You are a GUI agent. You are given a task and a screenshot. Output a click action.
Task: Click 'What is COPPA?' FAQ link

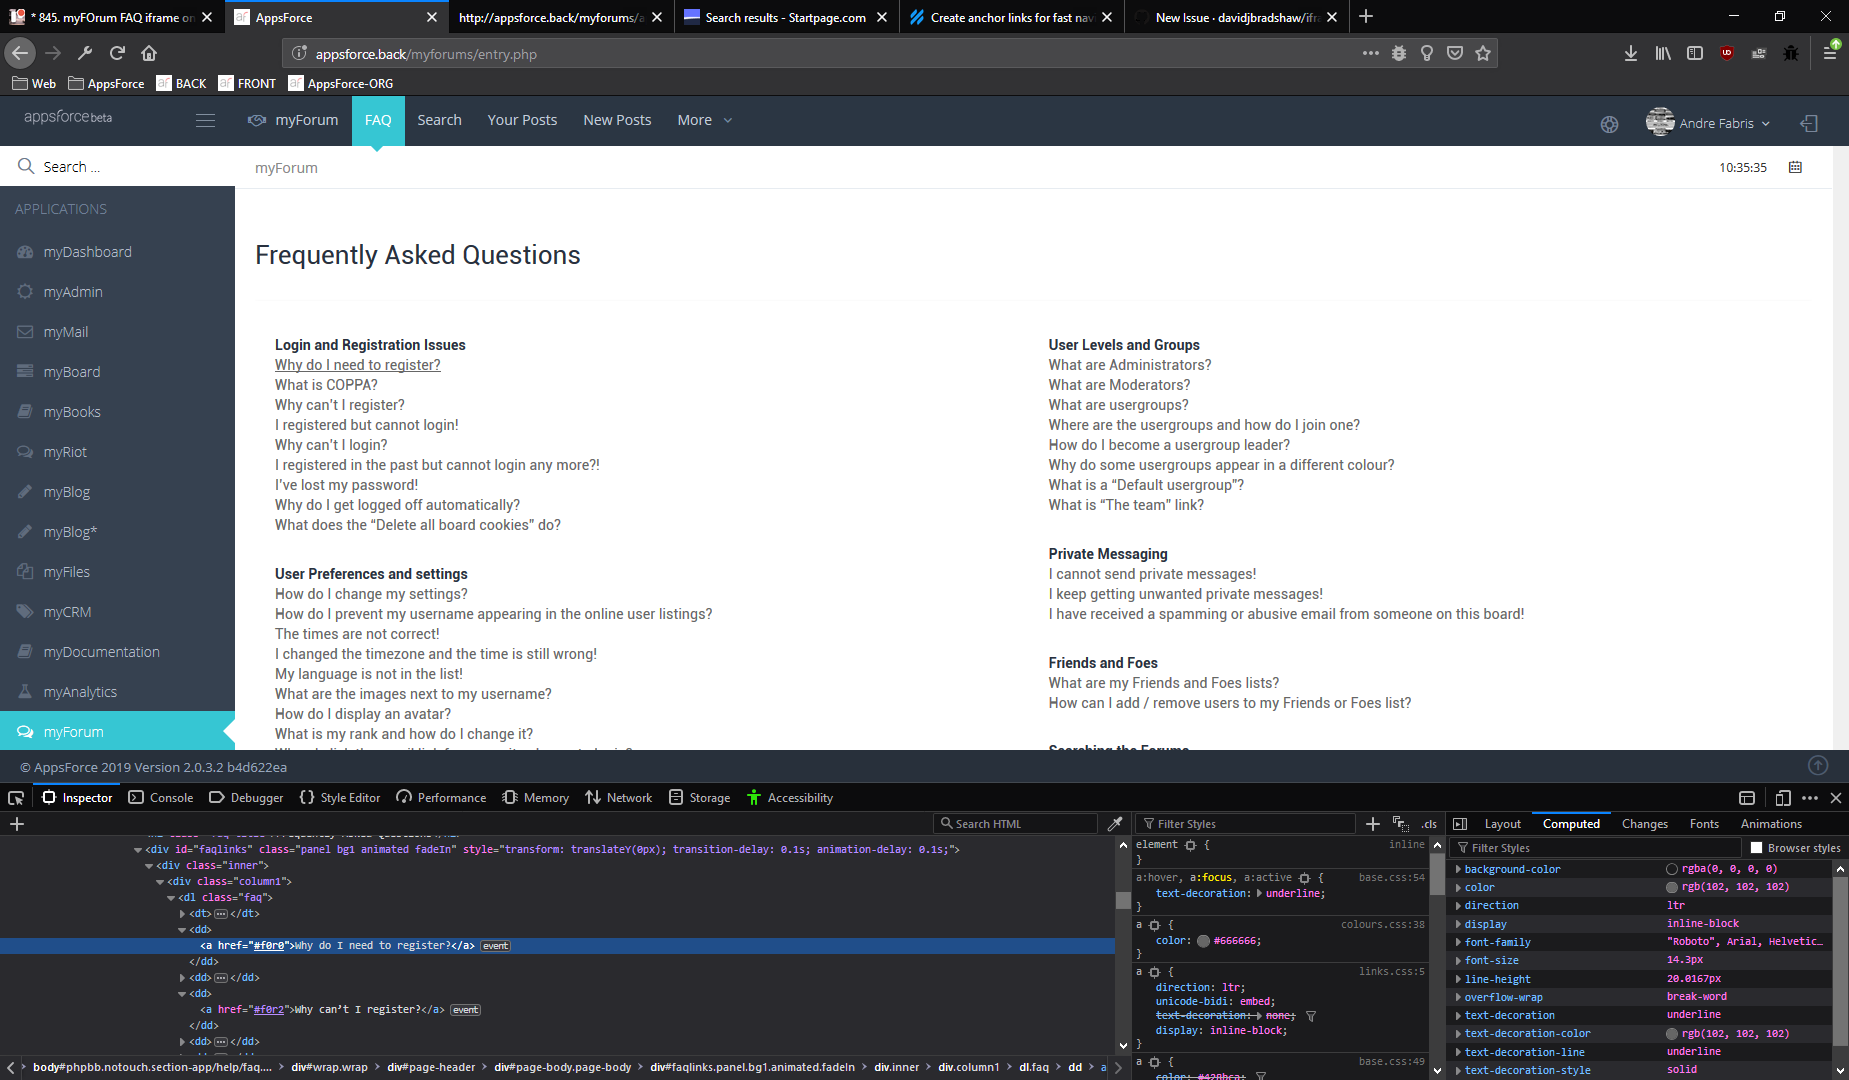pos(326,385)
